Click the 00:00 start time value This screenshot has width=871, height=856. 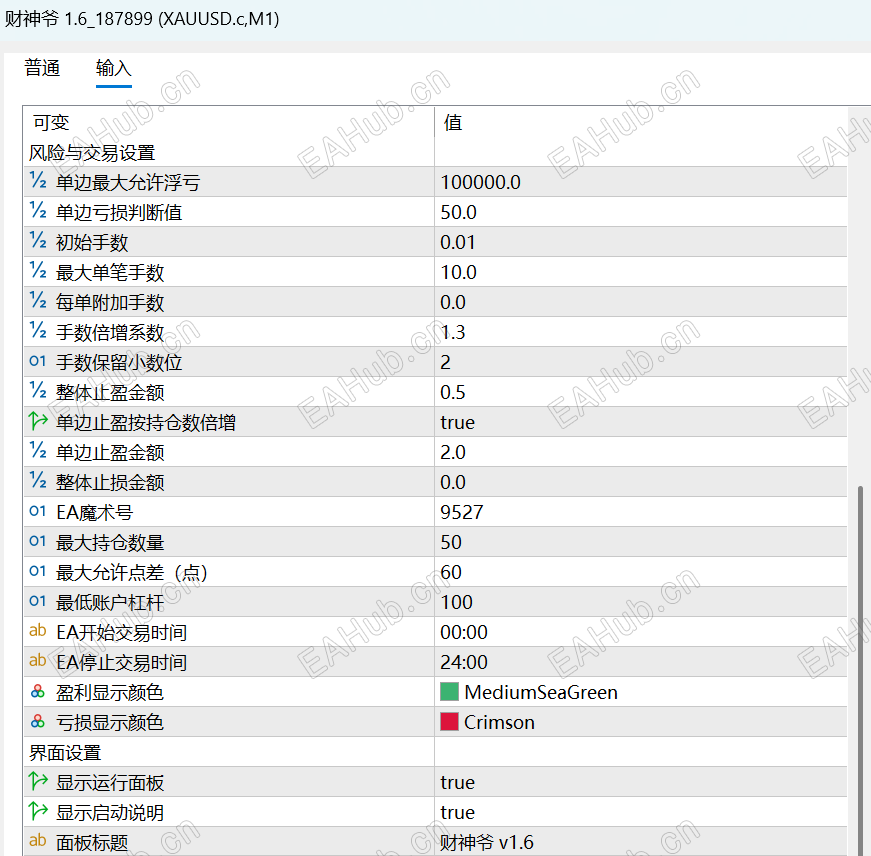pyautogui.click(x=464, y=632)
